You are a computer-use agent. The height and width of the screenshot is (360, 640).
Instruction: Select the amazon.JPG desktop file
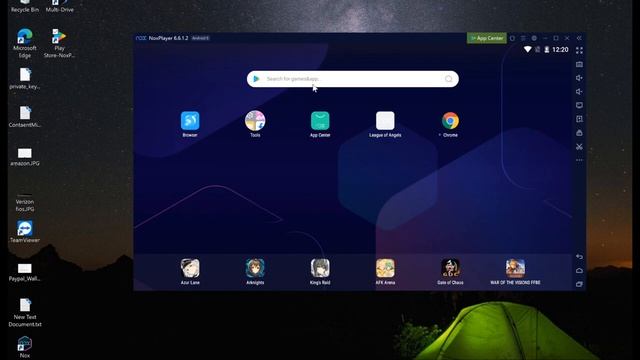click(25, 157)
